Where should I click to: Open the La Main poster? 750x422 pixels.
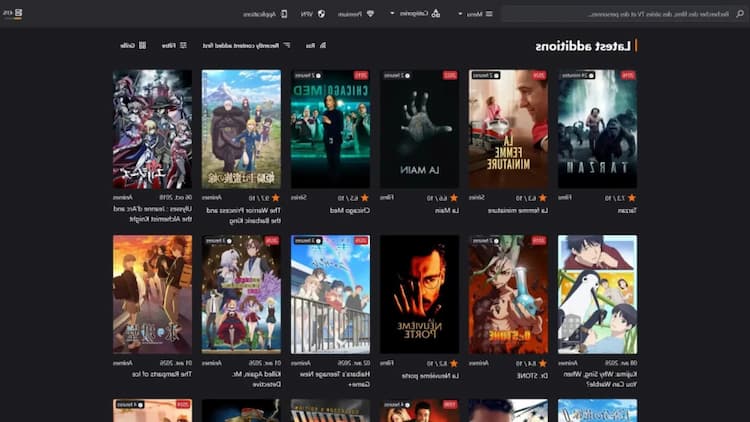point(419,129)
